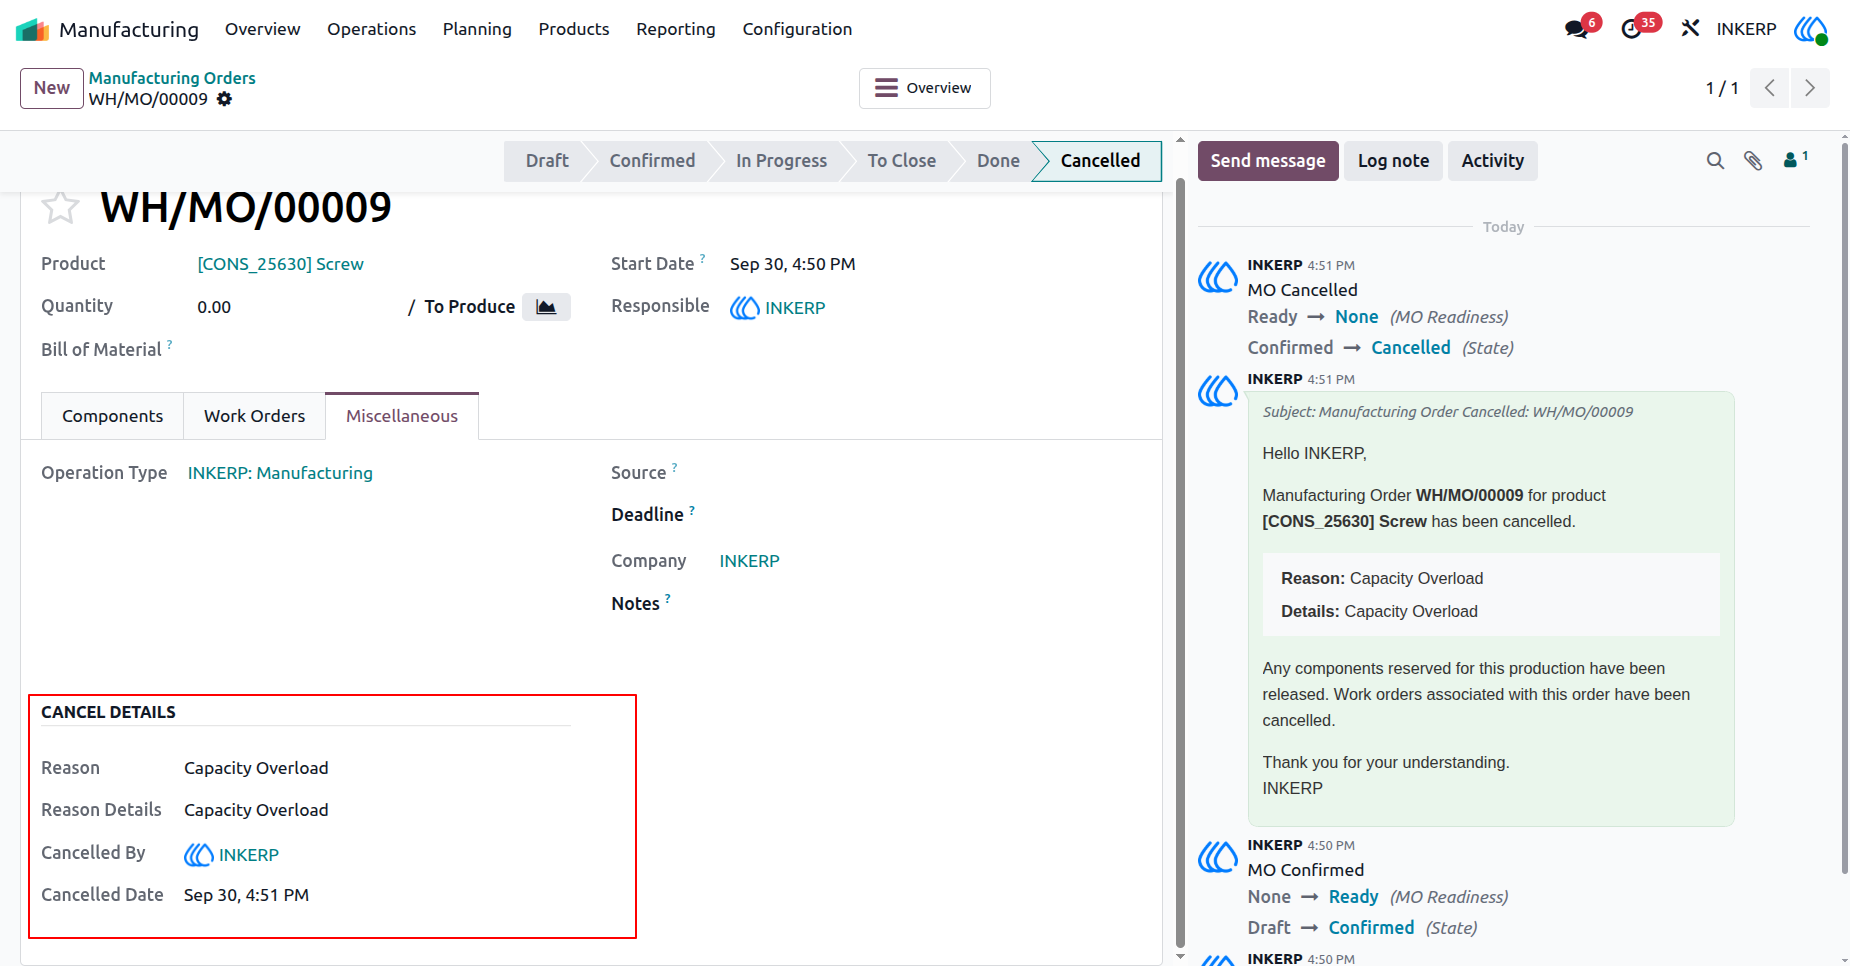Switch to the Components tab
The image size is (1850, 966).
pos(112,416)
